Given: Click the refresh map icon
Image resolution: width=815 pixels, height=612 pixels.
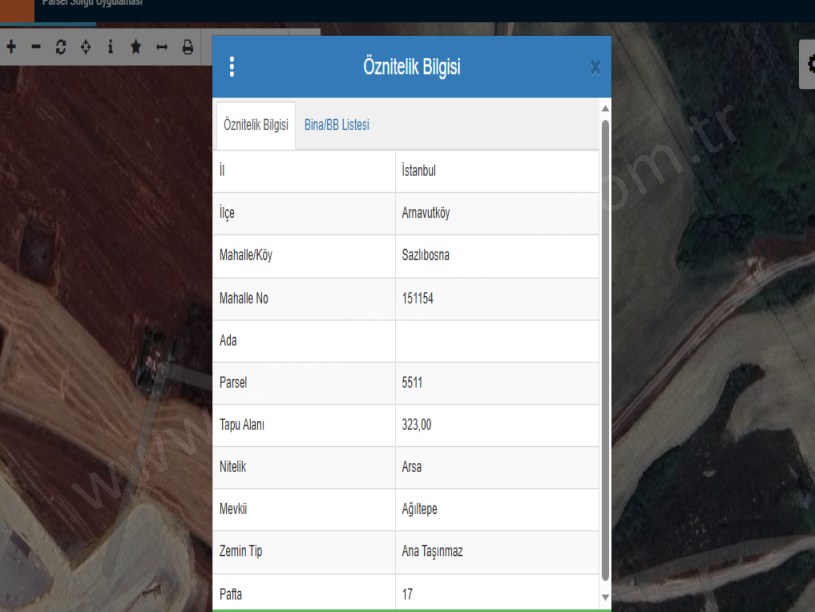Looking at the screenshot, I should click(61, 47).
